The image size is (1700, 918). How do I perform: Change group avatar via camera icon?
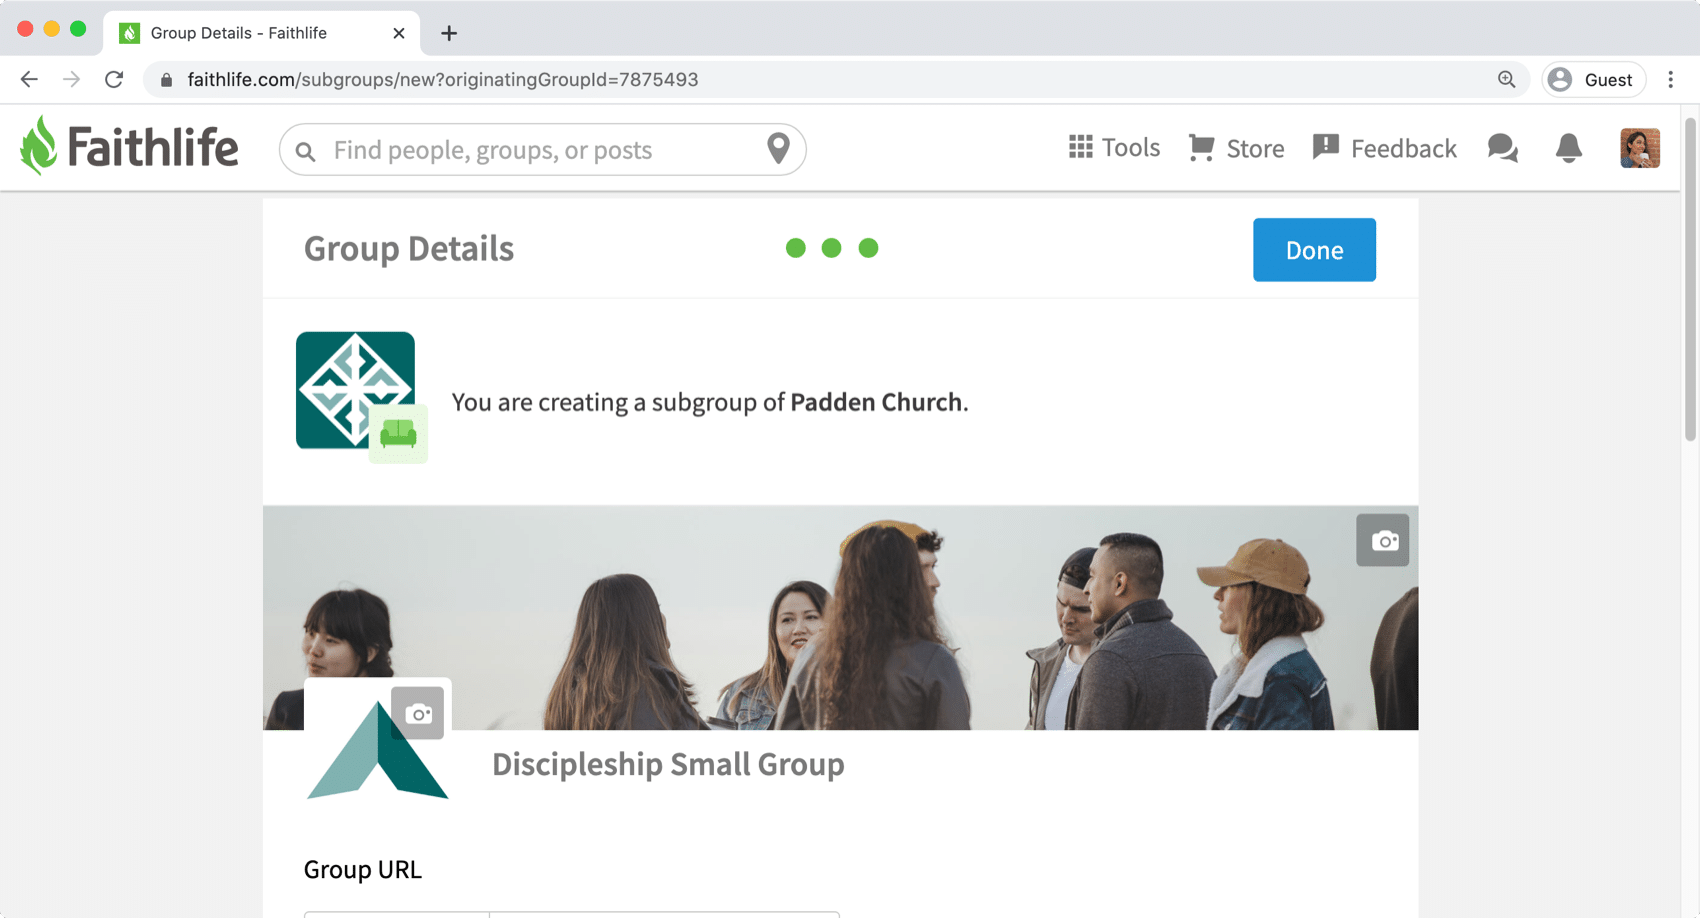point(418,713)
